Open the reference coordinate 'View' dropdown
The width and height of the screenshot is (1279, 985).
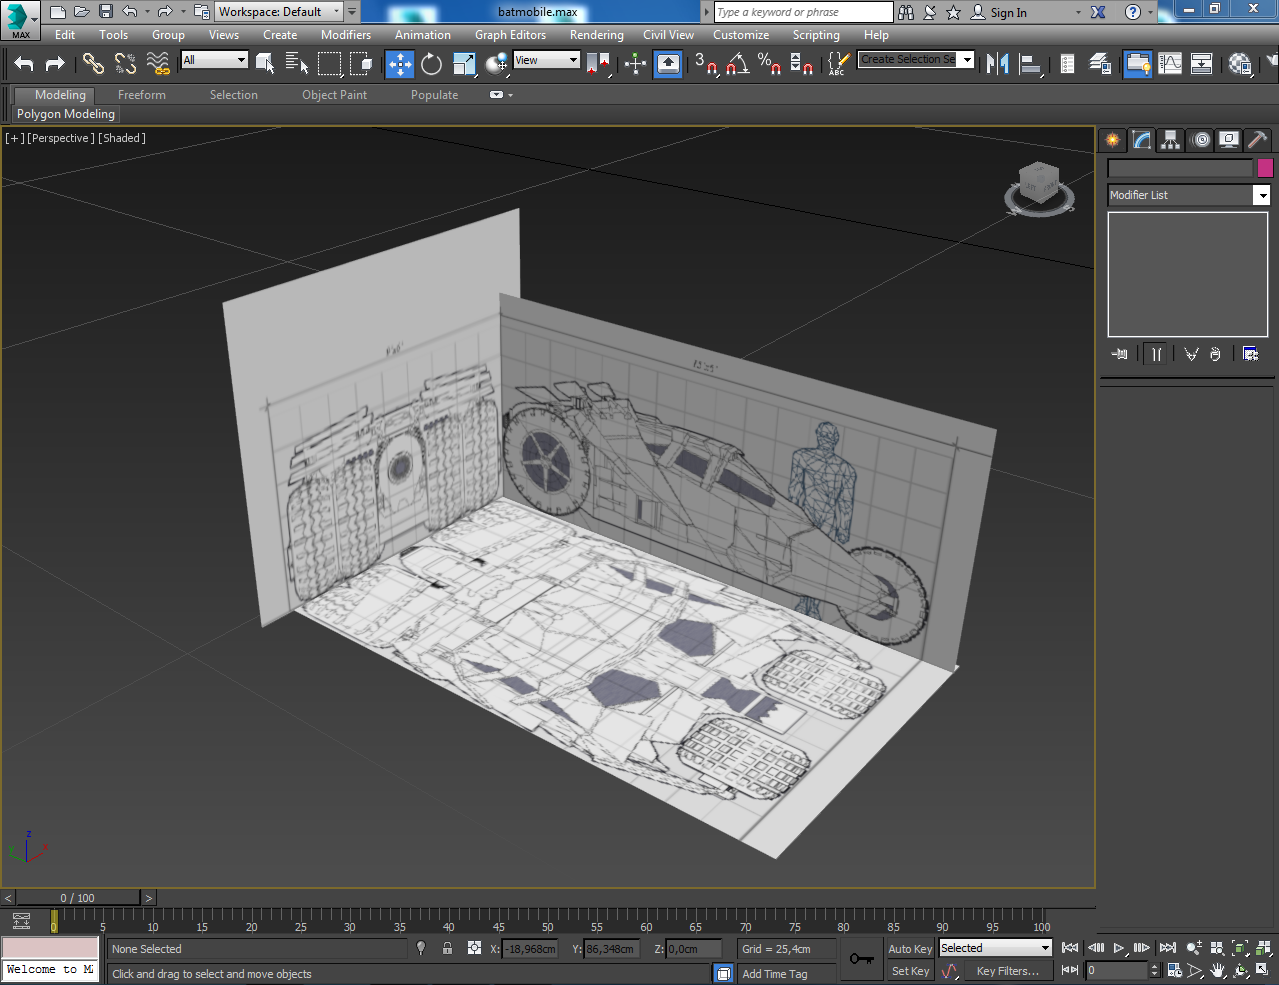[546, 60]
